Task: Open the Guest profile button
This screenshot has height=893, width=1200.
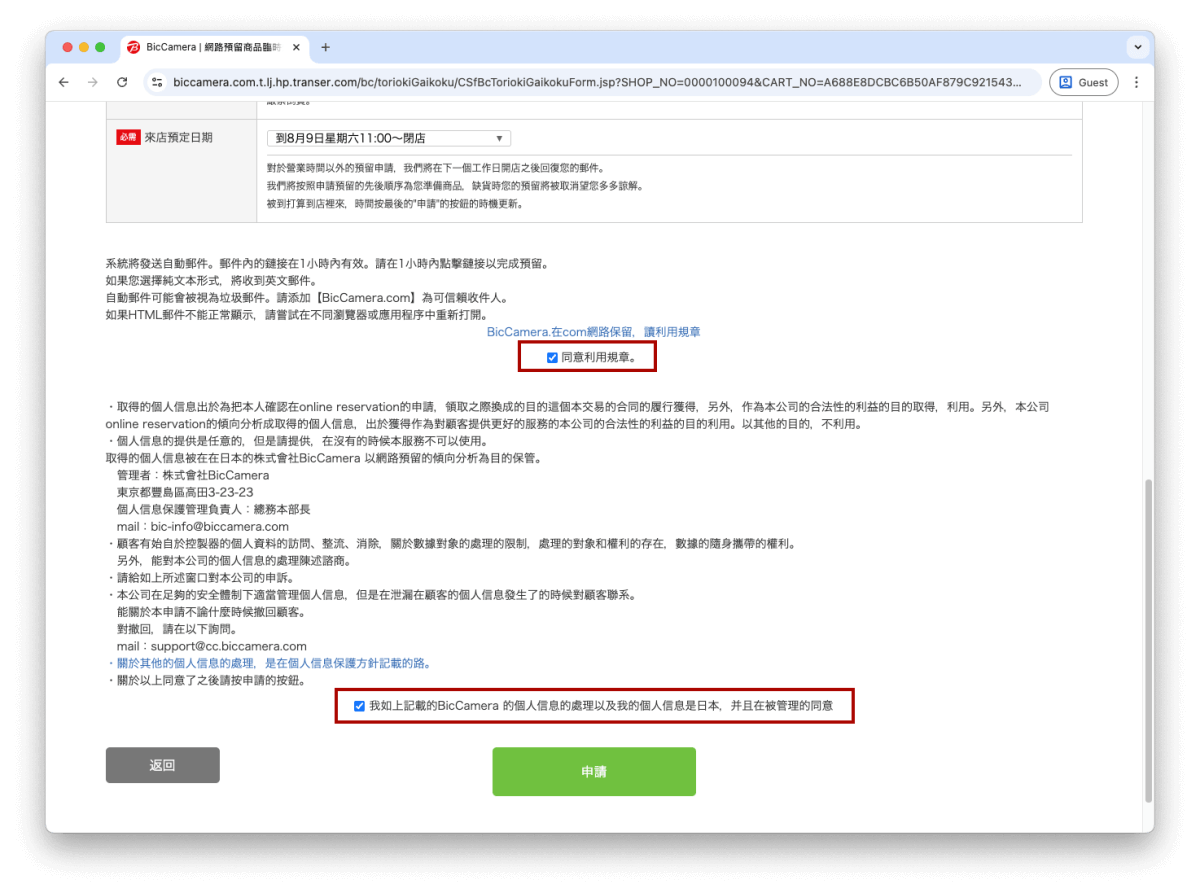Action: click(1083, 83)
